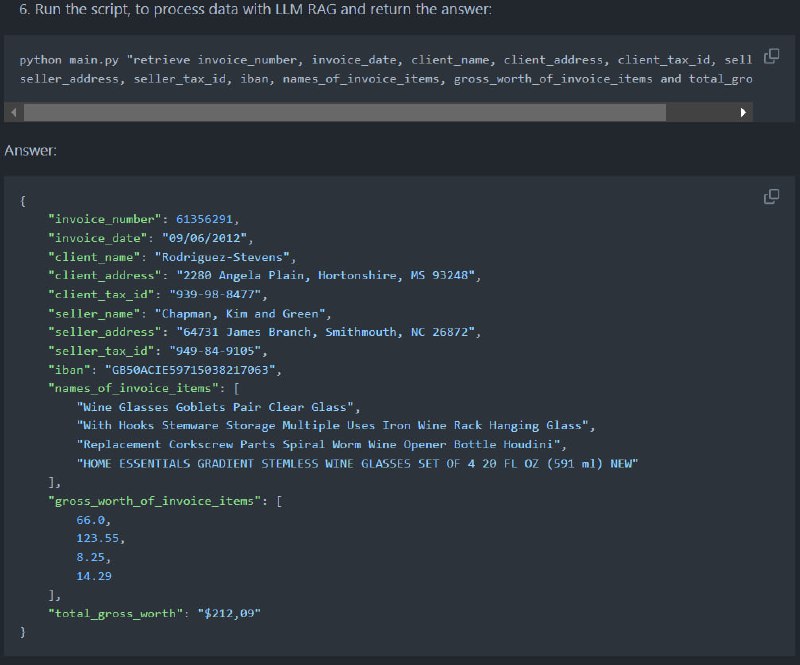Click the client name "Rodriguez-Stevens"
This screenshot has height=665, width=800.
222,257
